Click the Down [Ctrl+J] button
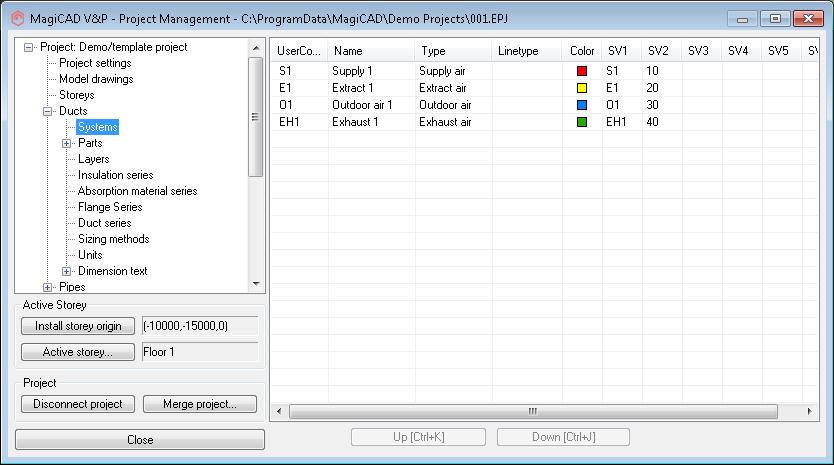 pyautogui.click(x=563, y=437)
